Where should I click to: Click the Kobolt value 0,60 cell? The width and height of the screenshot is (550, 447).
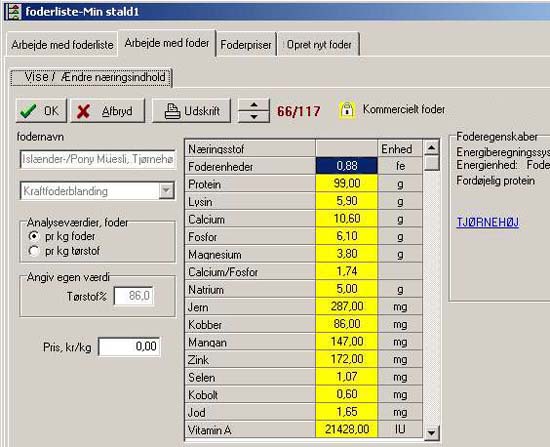point(347,394)
